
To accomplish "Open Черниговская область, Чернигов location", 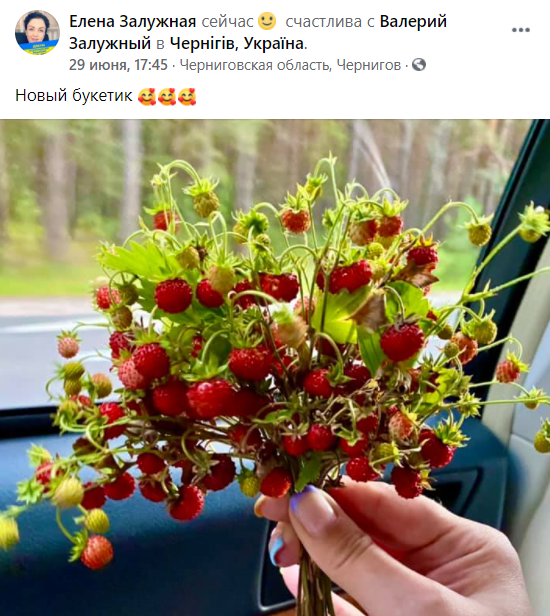I will pyautogui.click(x=290, y=65).
